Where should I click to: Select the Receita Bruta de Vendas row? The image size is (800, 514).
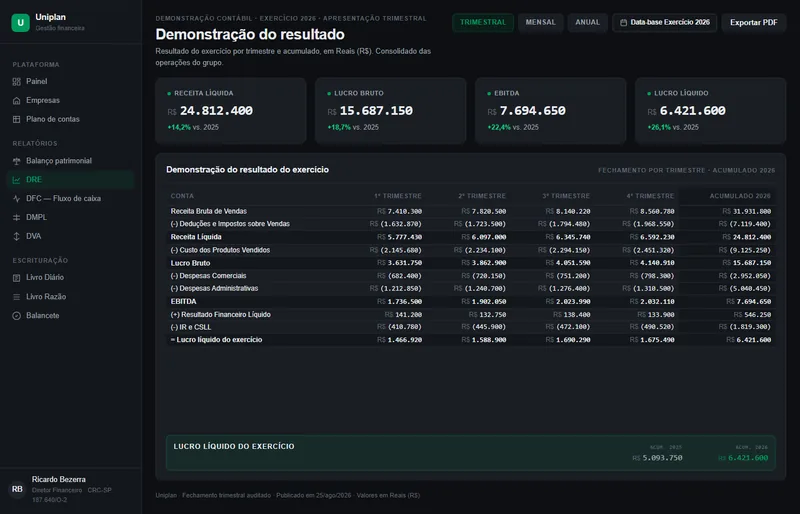click(470, 211)
